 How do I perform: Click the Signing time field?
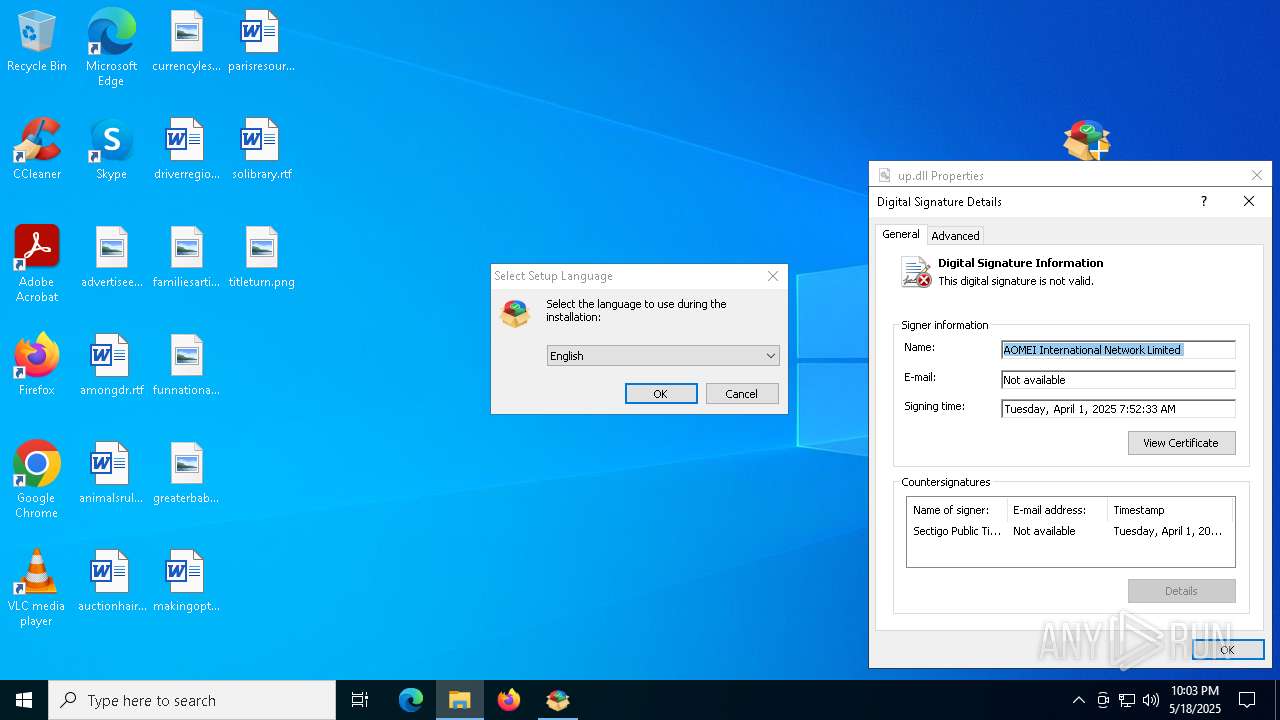tap(1118, 409)
